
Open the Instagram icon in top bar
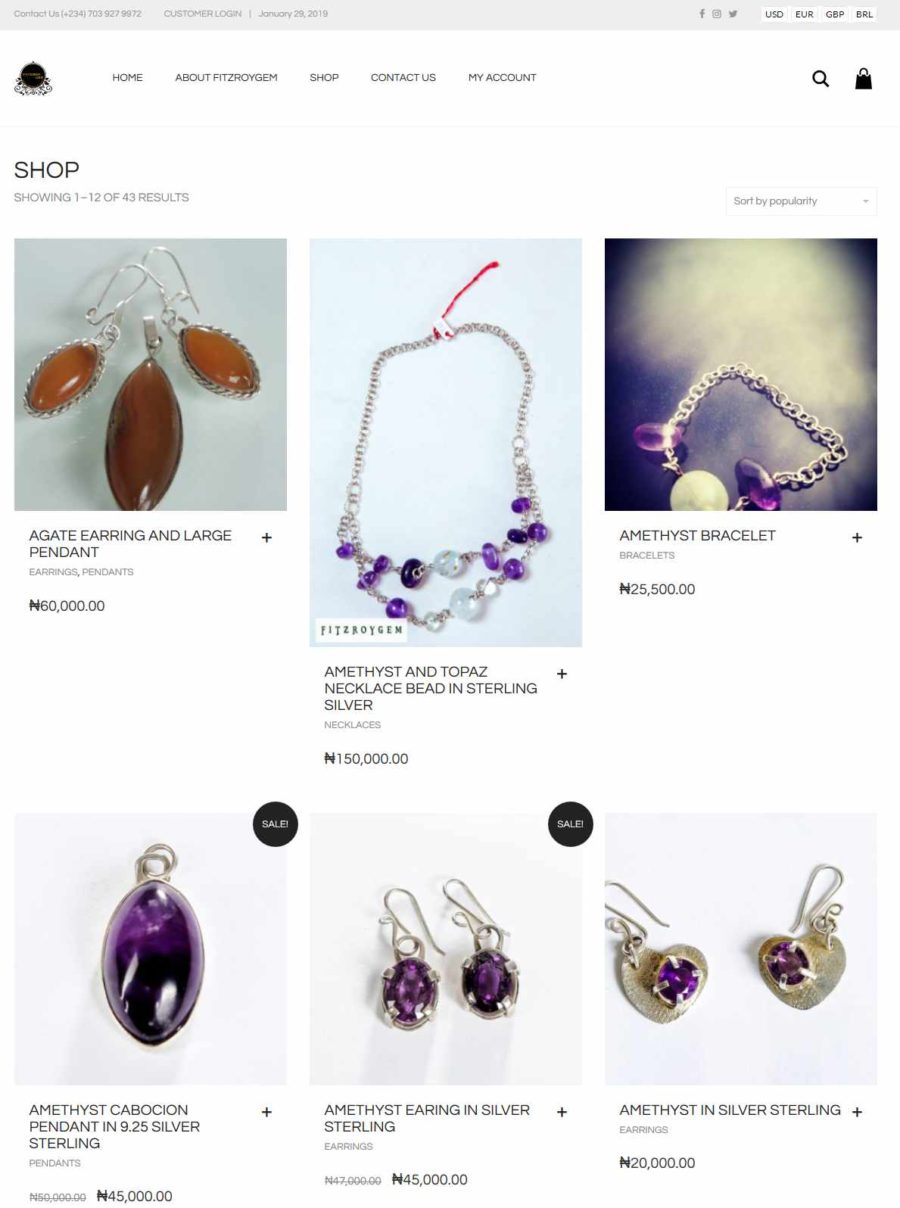click(717, 14)
